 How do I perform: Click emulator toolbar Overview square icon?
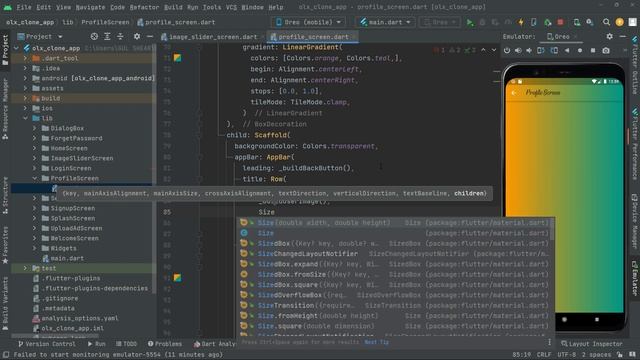(593, 51)
